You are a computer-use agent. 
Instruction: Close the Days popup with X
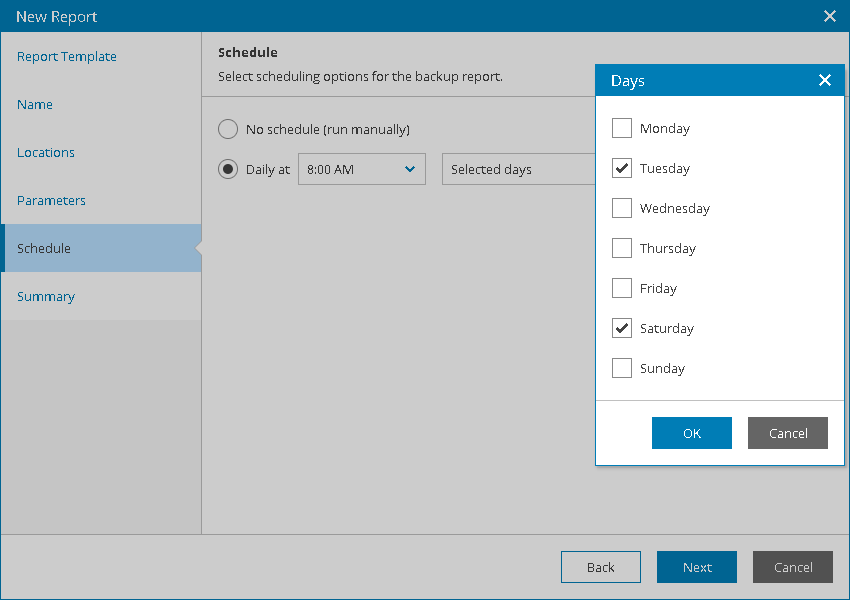tap(825, 80)
